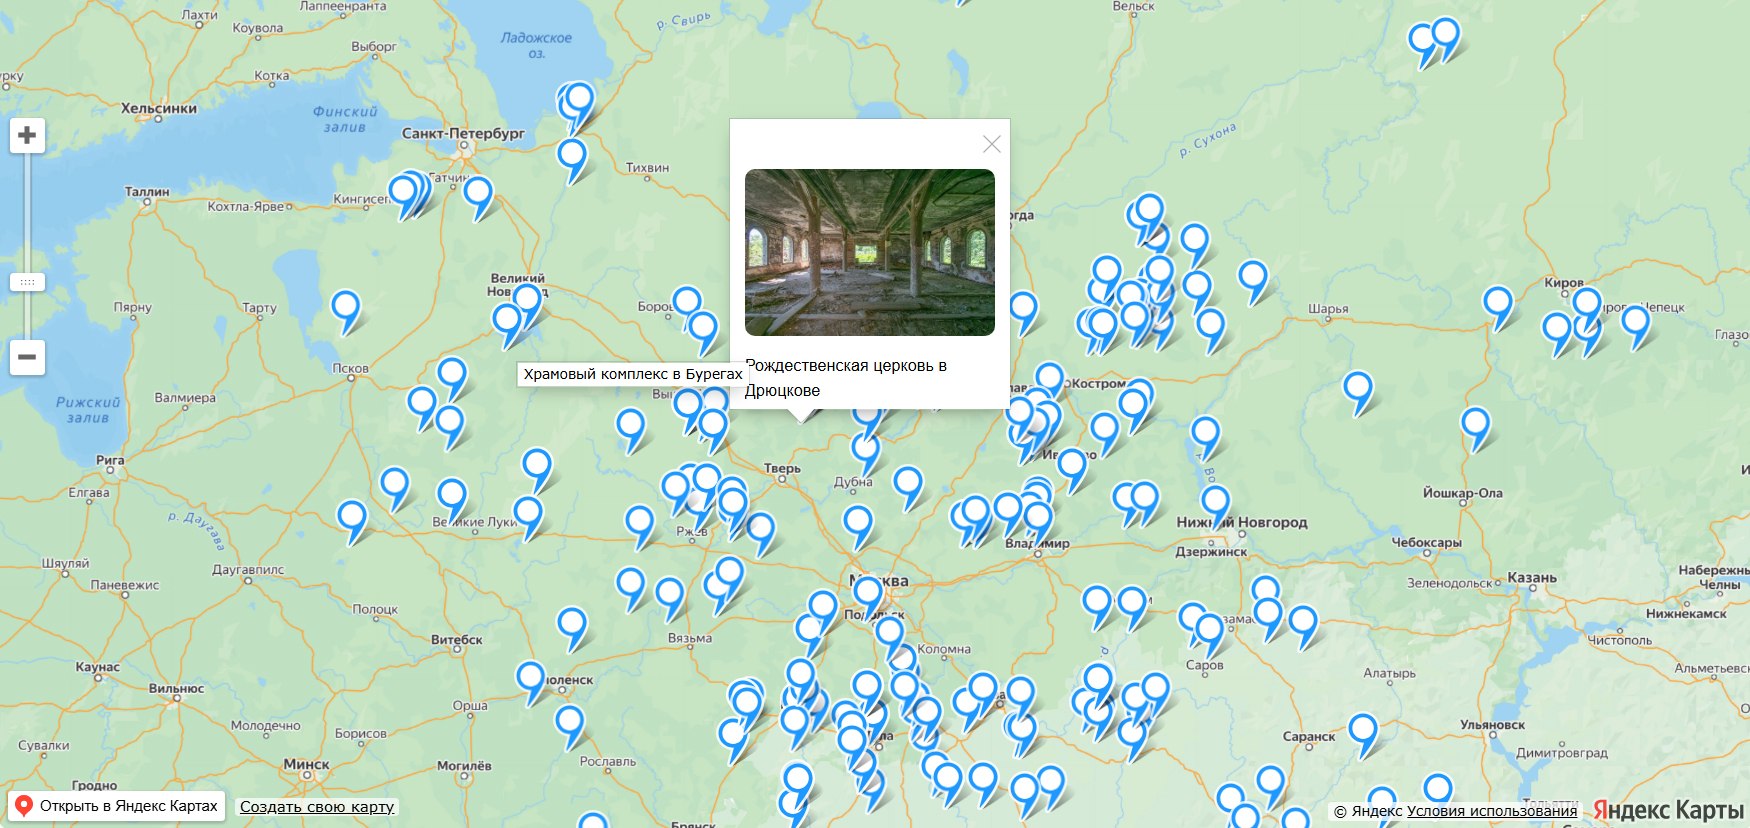
Task: Select the marker right above Дубна
Action: pyautogui.click(x=865, y=449)
